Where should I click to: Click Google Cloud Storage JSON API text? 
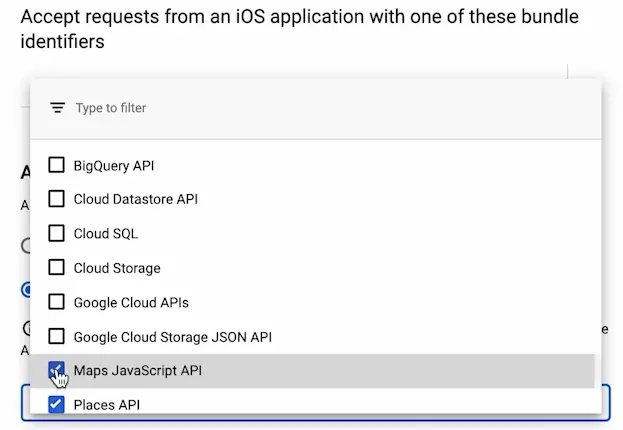[173, 337]
